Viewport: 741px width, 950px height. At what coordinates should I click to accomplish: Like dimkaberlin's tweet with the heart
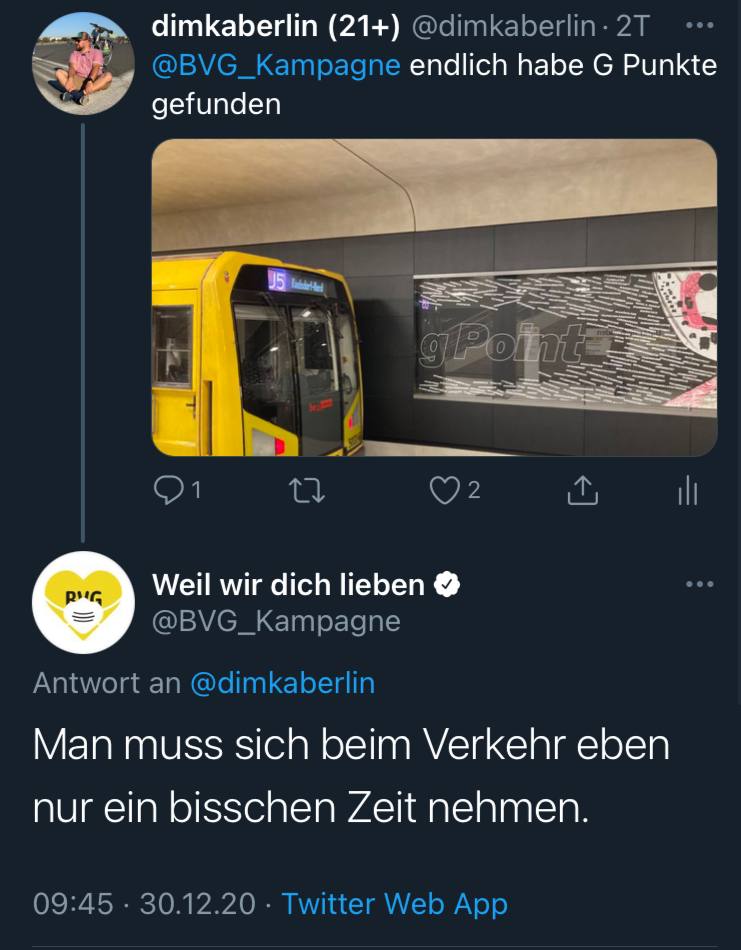(x=445, y=491)
